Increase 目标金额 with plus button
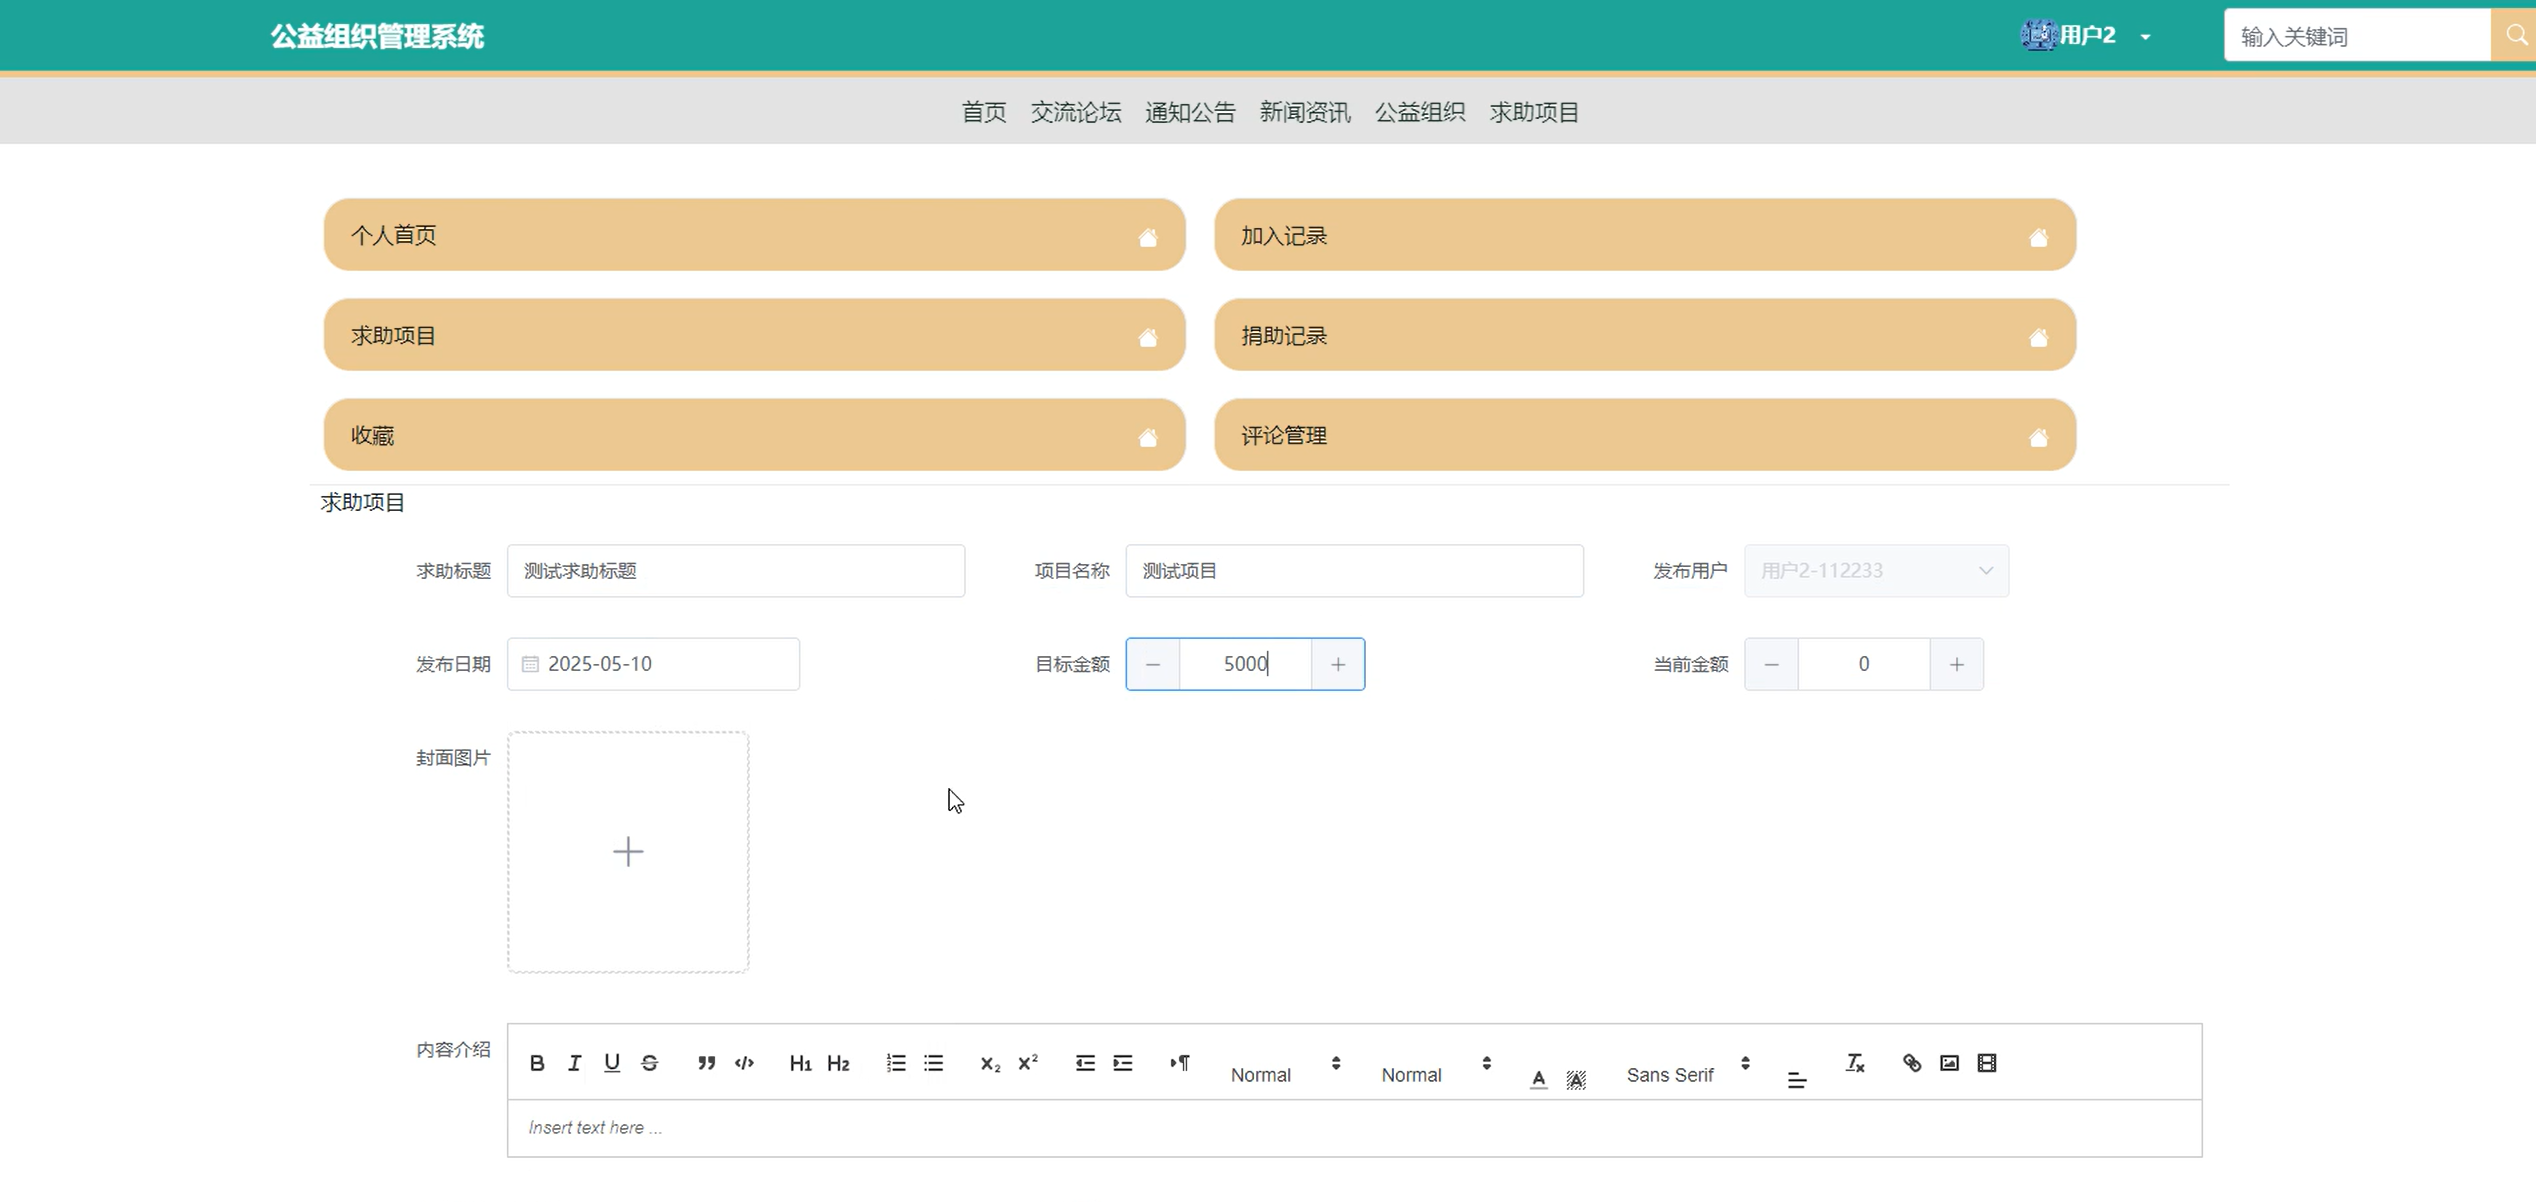Screen dimensions: 2536x1202 point(1337,664)
